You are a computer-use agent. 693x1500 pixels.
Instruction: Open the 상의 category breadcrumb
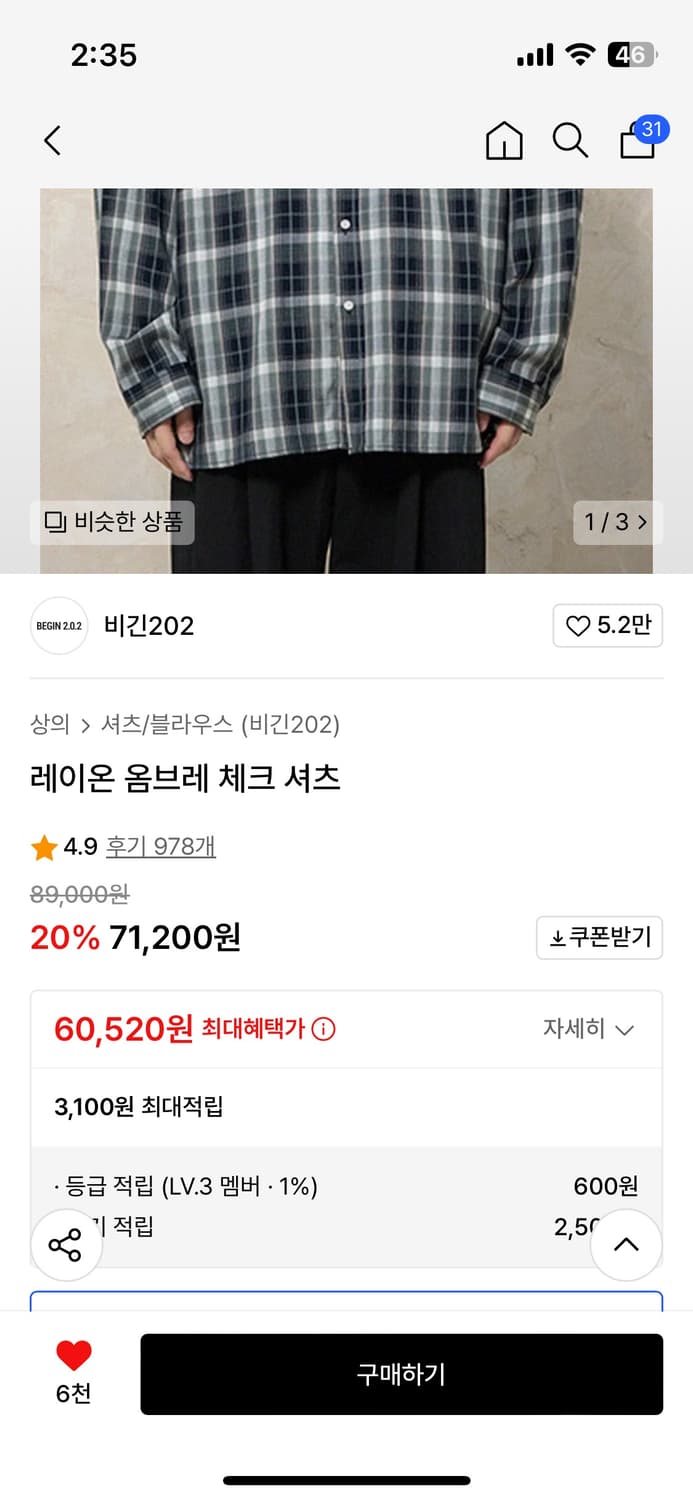(44, 724)
